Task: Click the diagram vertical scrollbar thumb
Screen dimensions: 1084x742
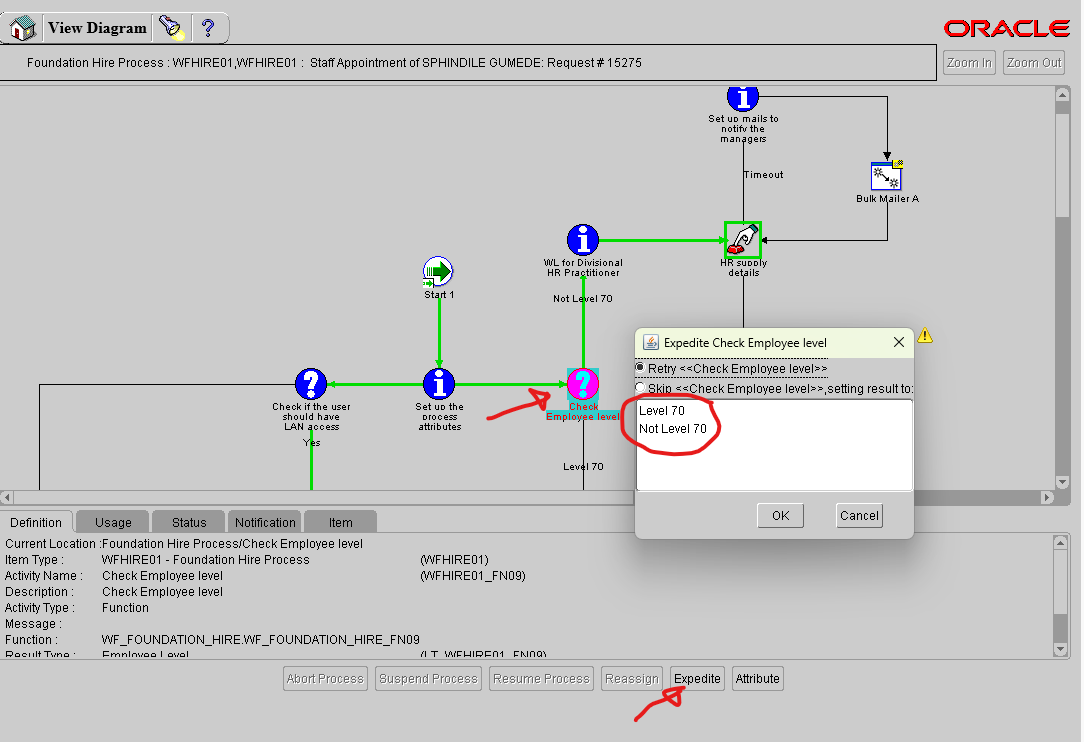Action: [x=1063, y=166]
